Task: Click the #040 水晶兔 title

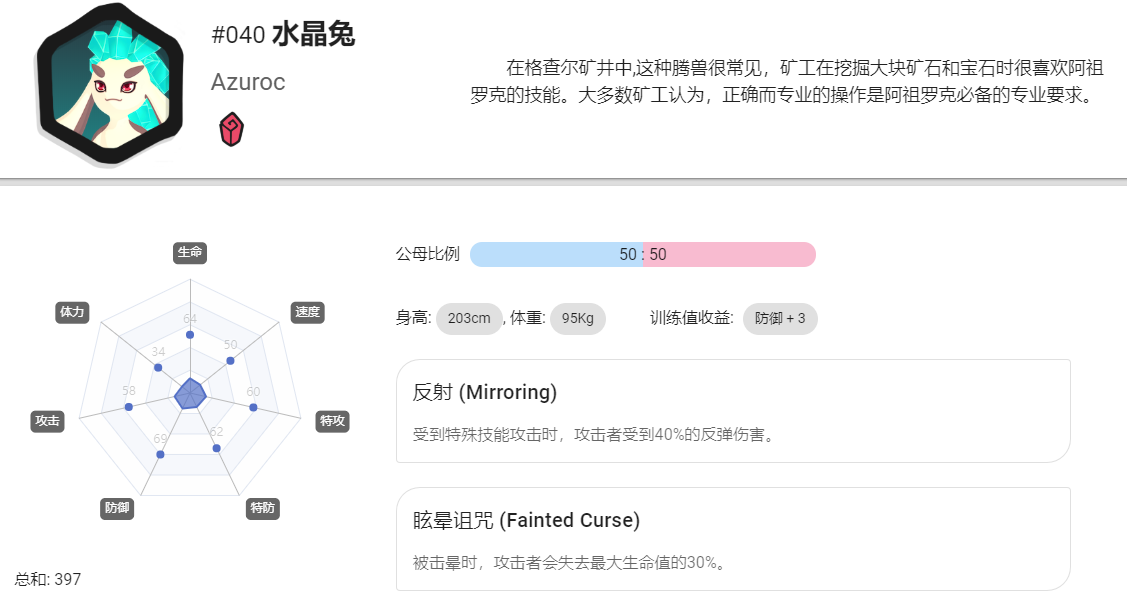Action: click(283, 35)
